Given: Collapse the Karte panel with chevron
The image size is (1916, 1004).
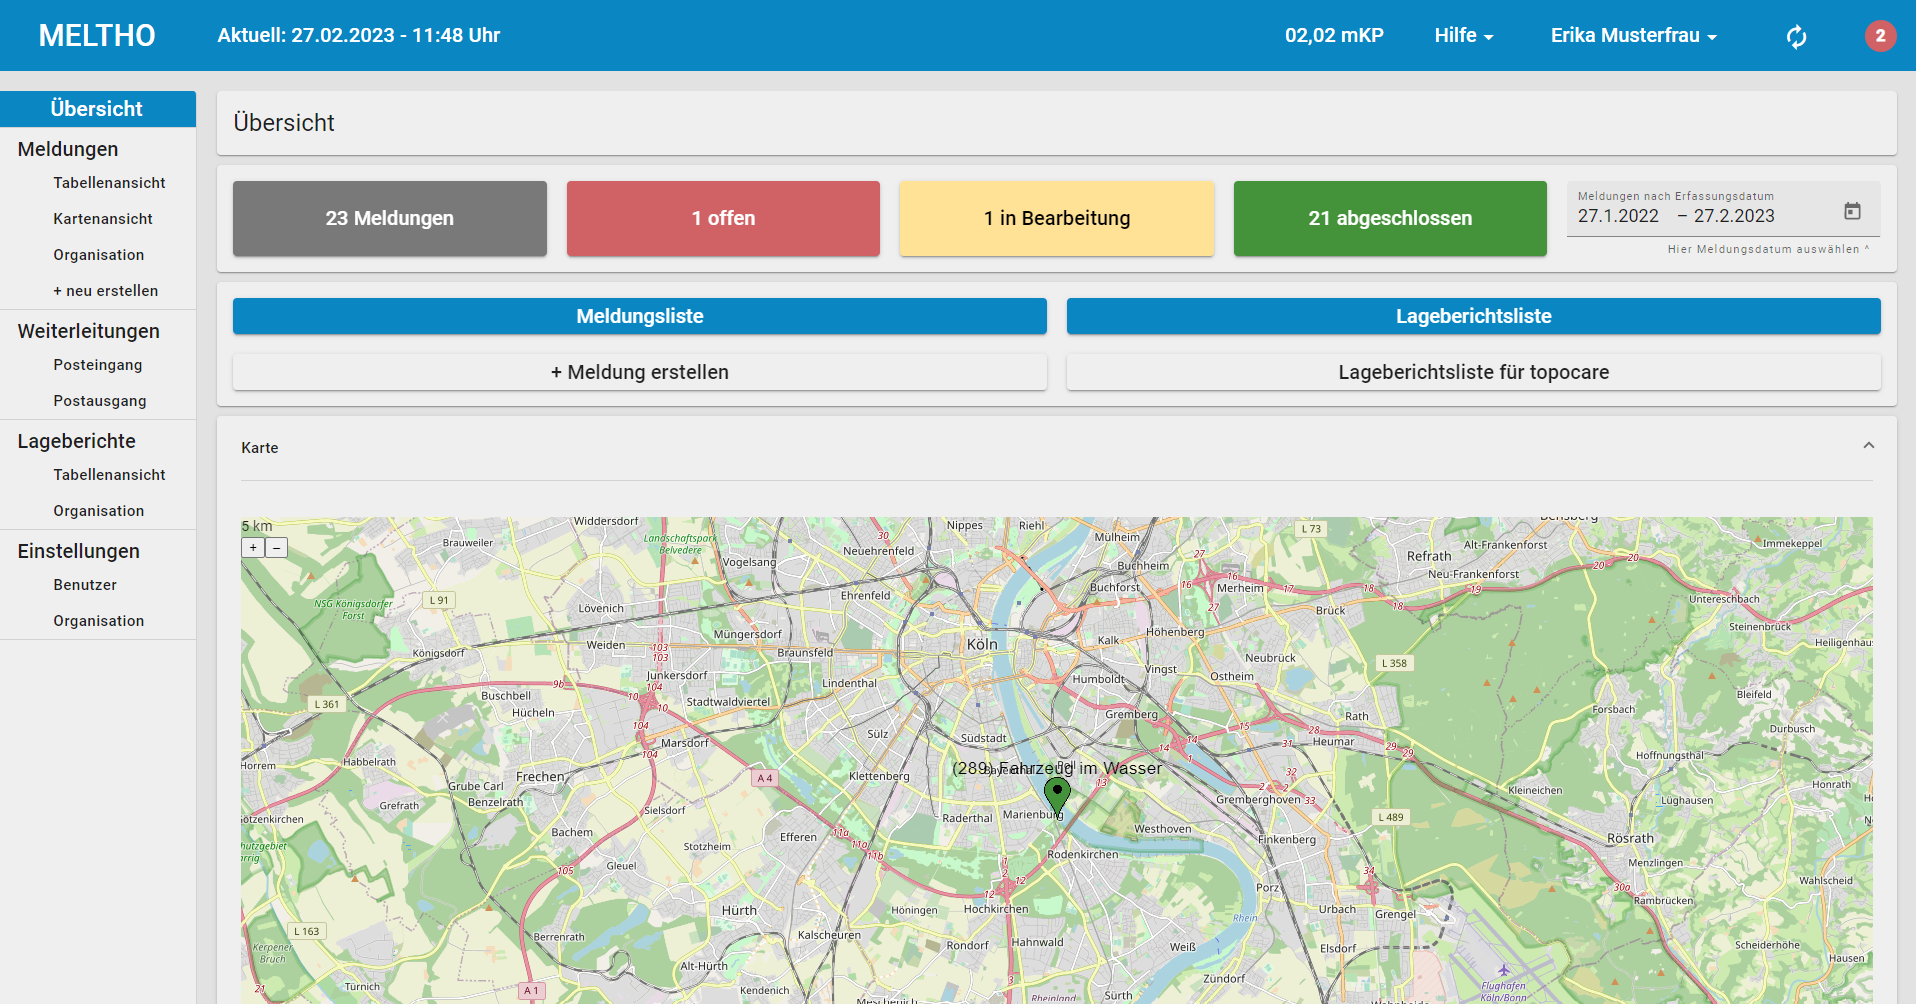Looking at the screenshot, I should 1868,446.
